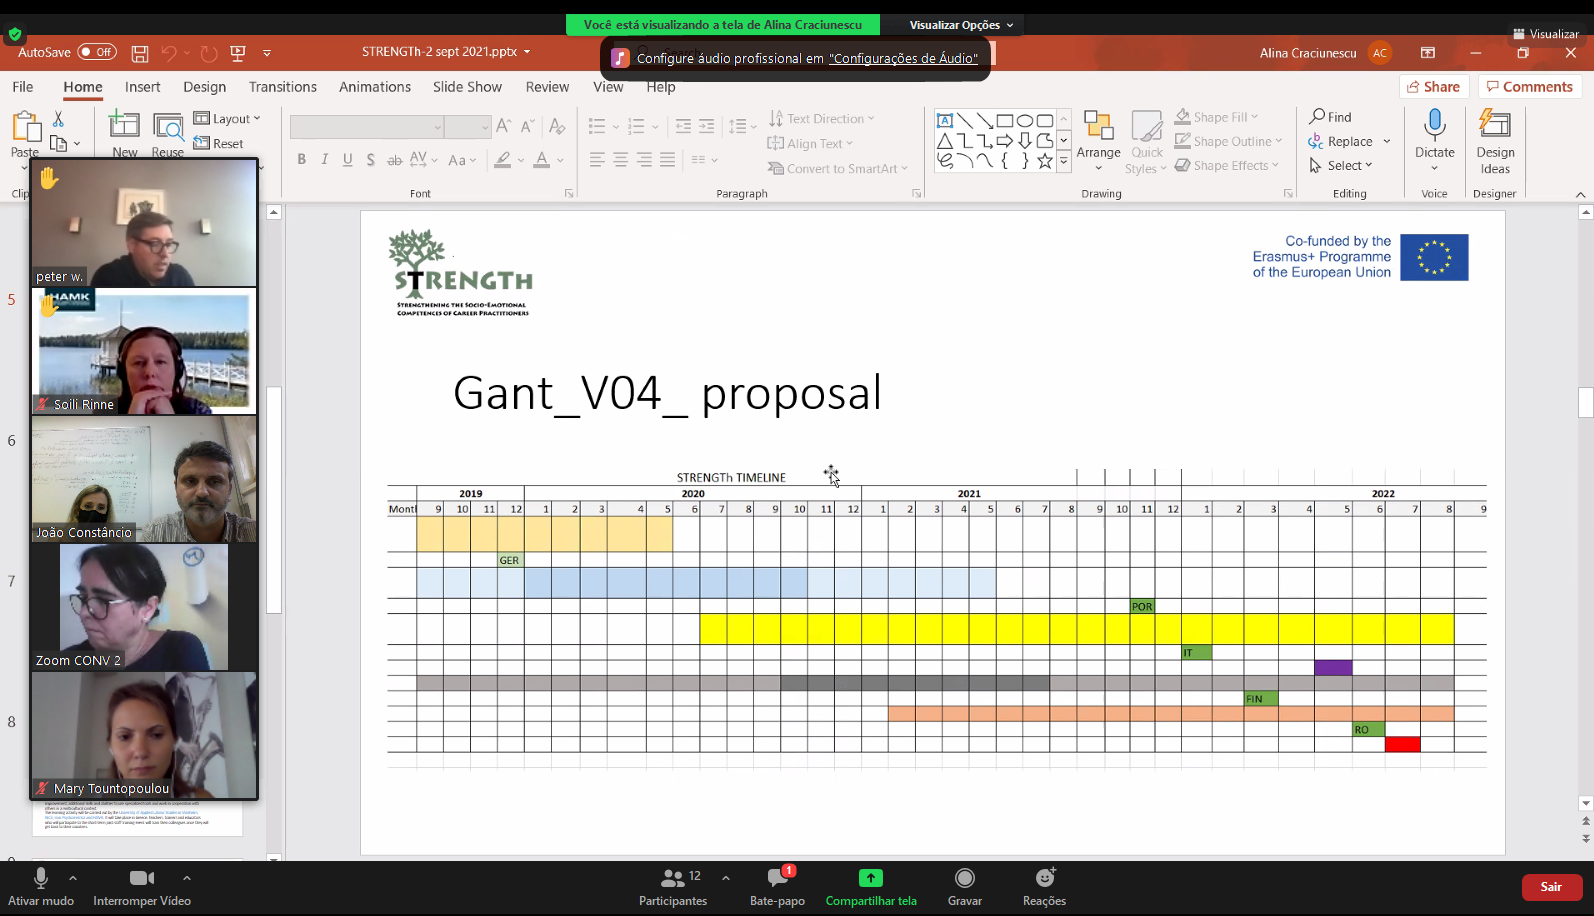This screenshot has width=1594, height=916.
Task: Click the Bold formatting icon
Action: [x=301, y=160]
